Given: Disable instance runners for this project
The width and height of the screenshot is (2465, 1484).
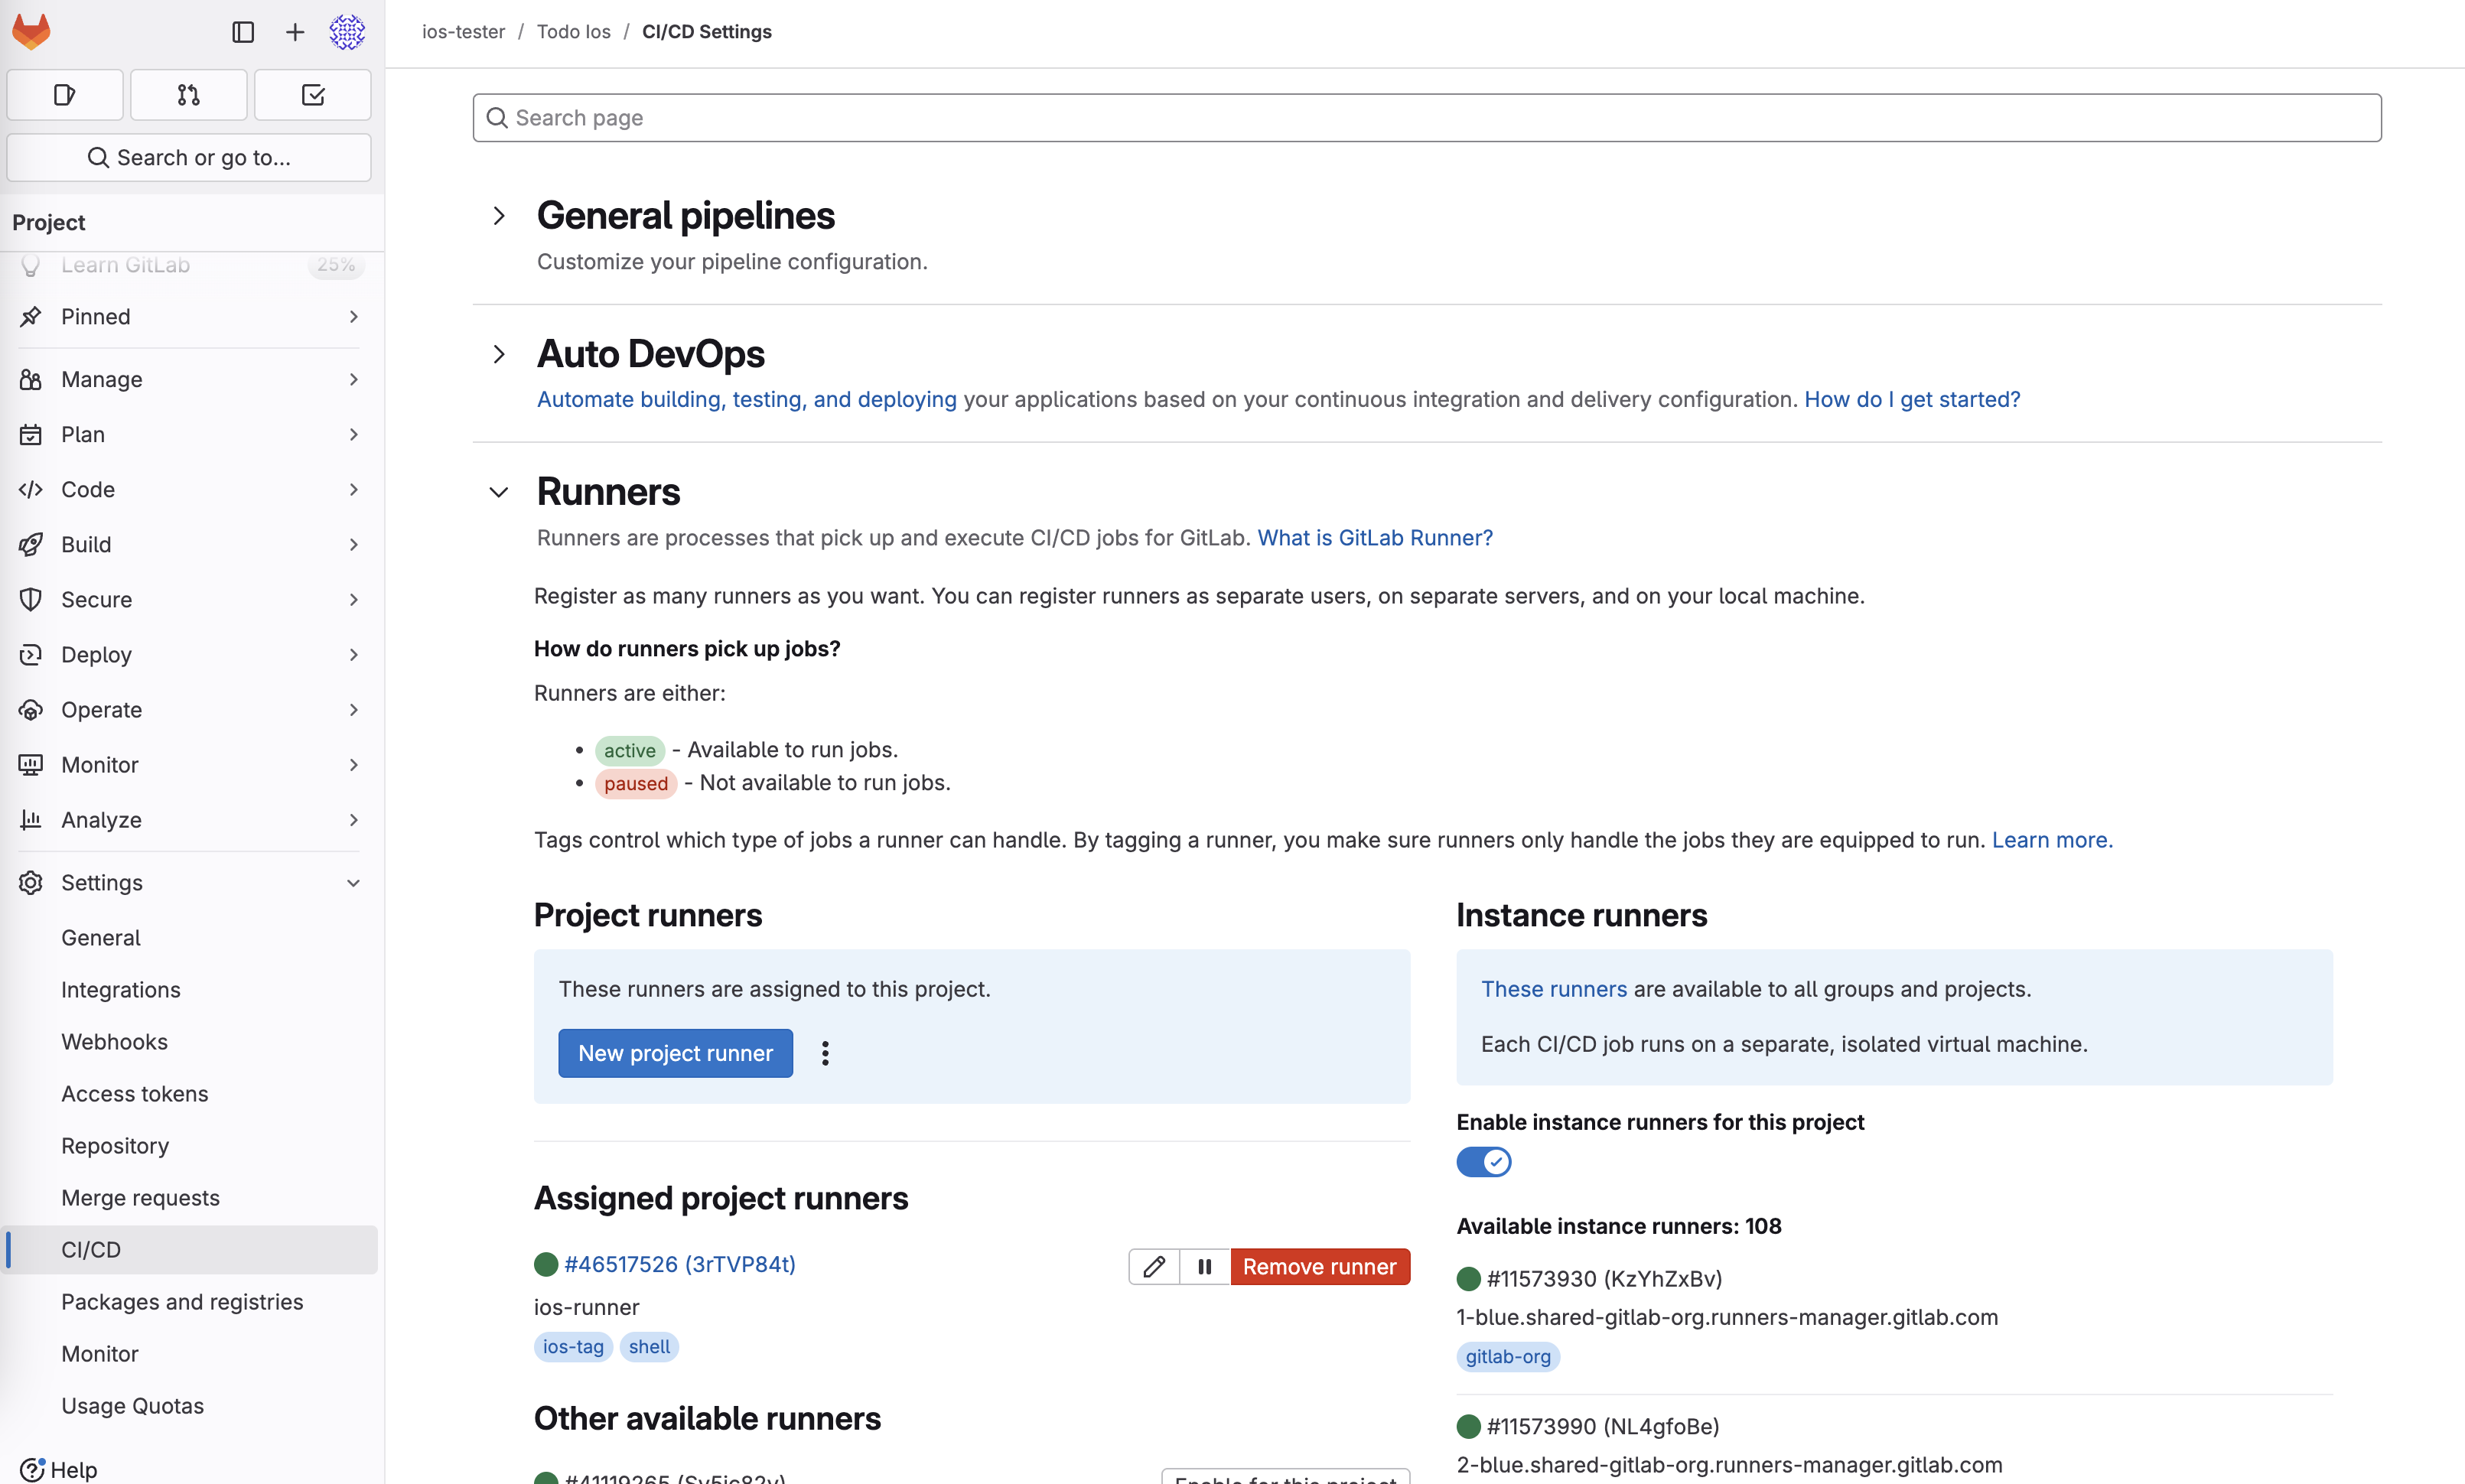Looking at the screenshot, I should (1484, 1162).
